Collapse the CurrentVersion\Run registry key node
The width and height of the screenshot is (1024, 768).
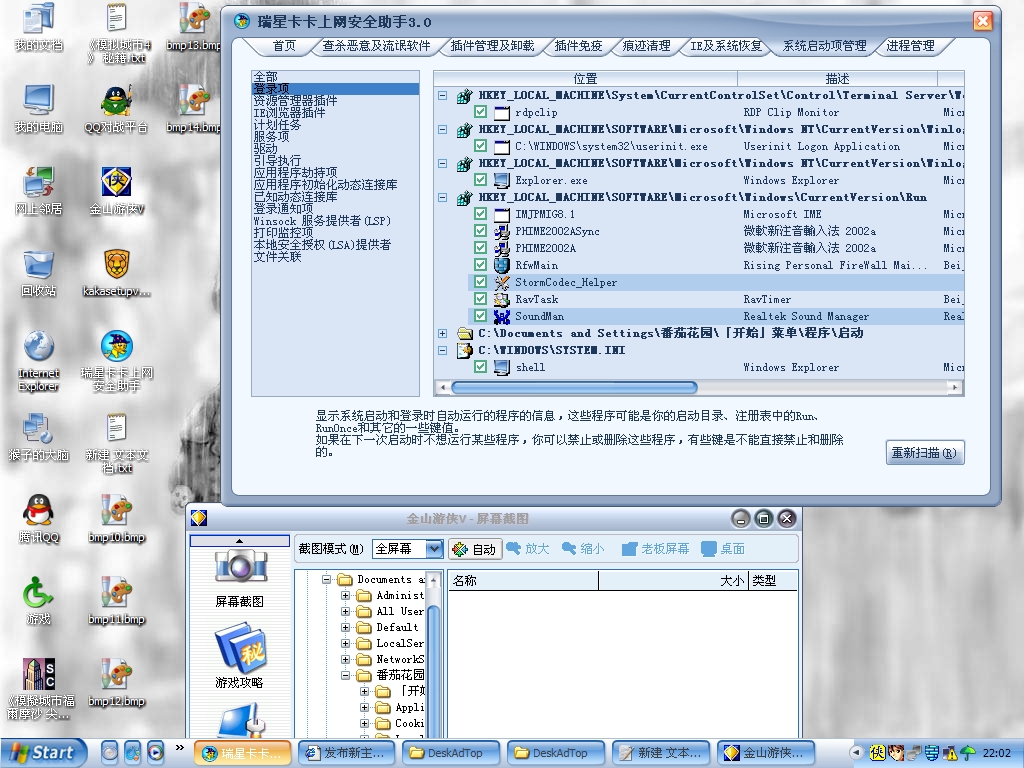tap(442, 197)
